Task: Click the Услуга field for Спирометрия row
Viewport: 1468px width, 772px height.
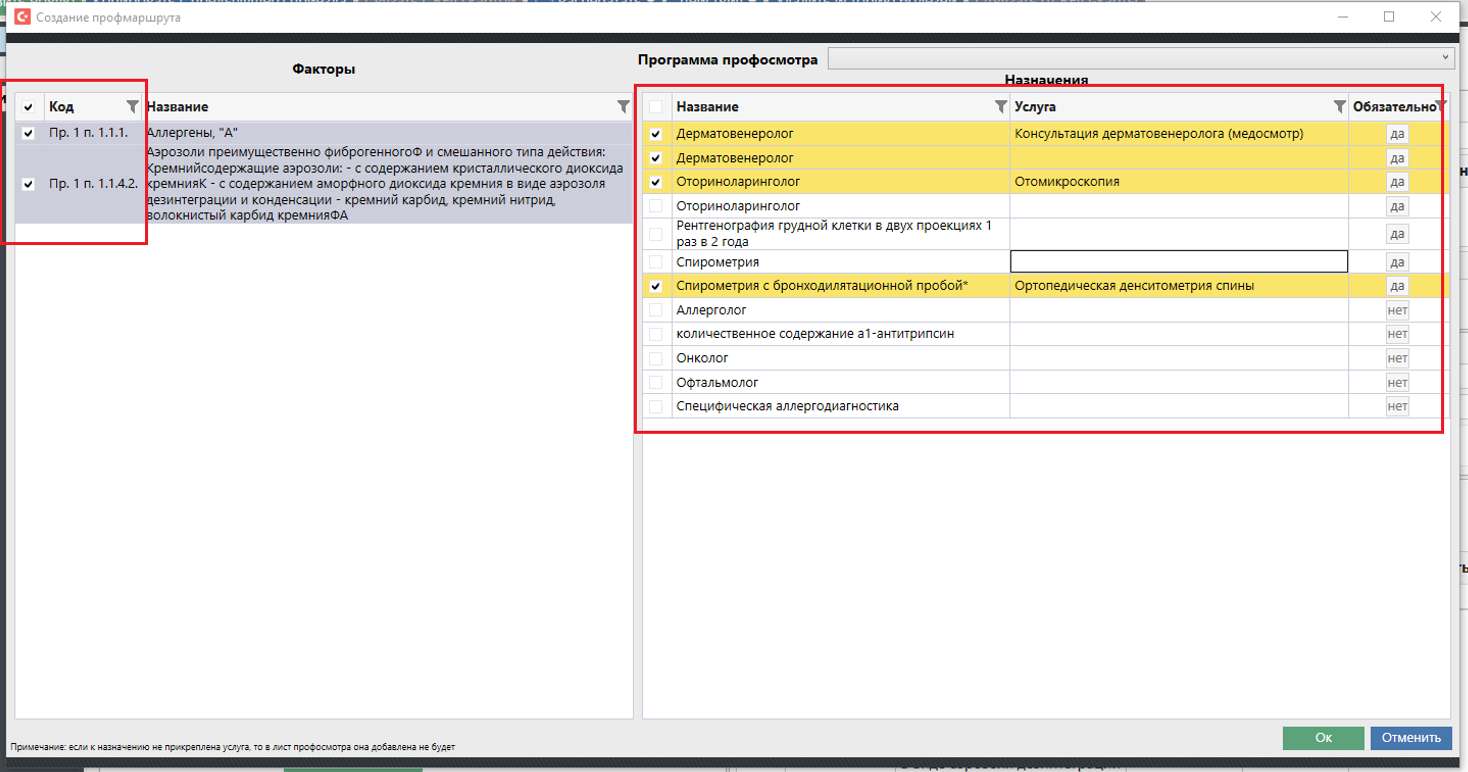Action: (1178, 262)
